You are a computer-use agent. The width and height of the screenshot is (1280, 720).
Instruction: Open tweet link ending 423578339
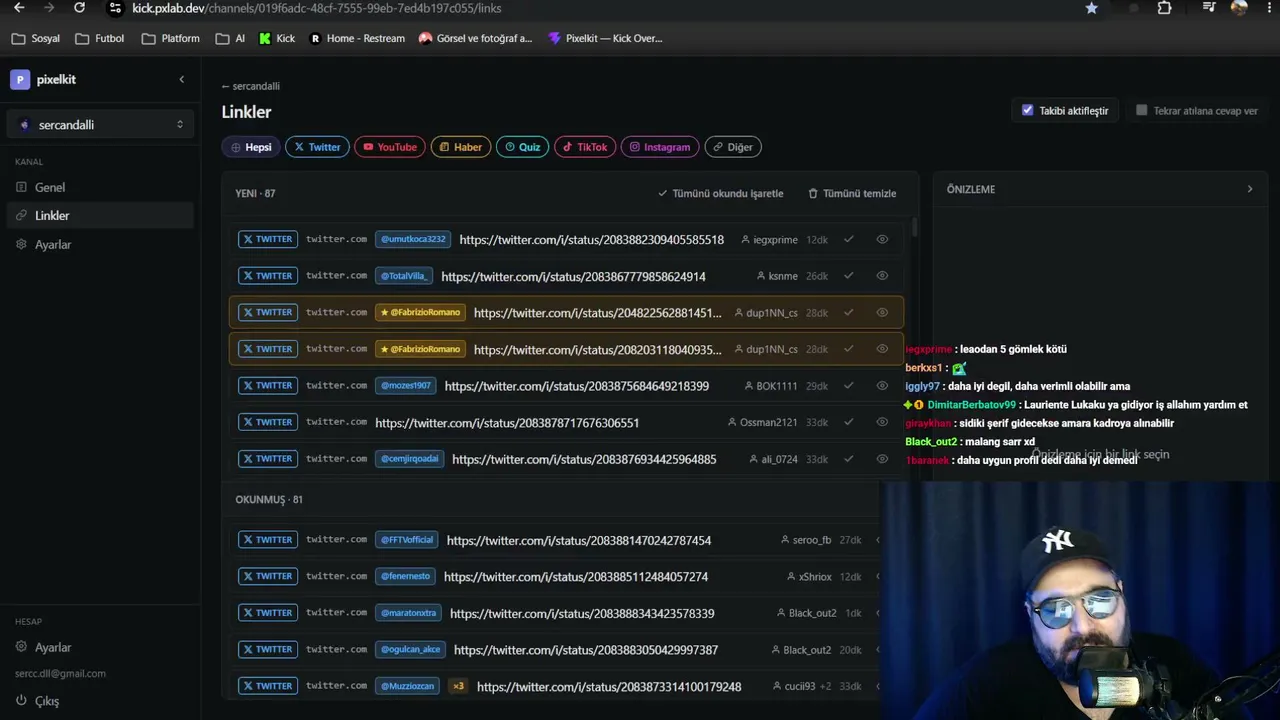click(x=582, y=614)
